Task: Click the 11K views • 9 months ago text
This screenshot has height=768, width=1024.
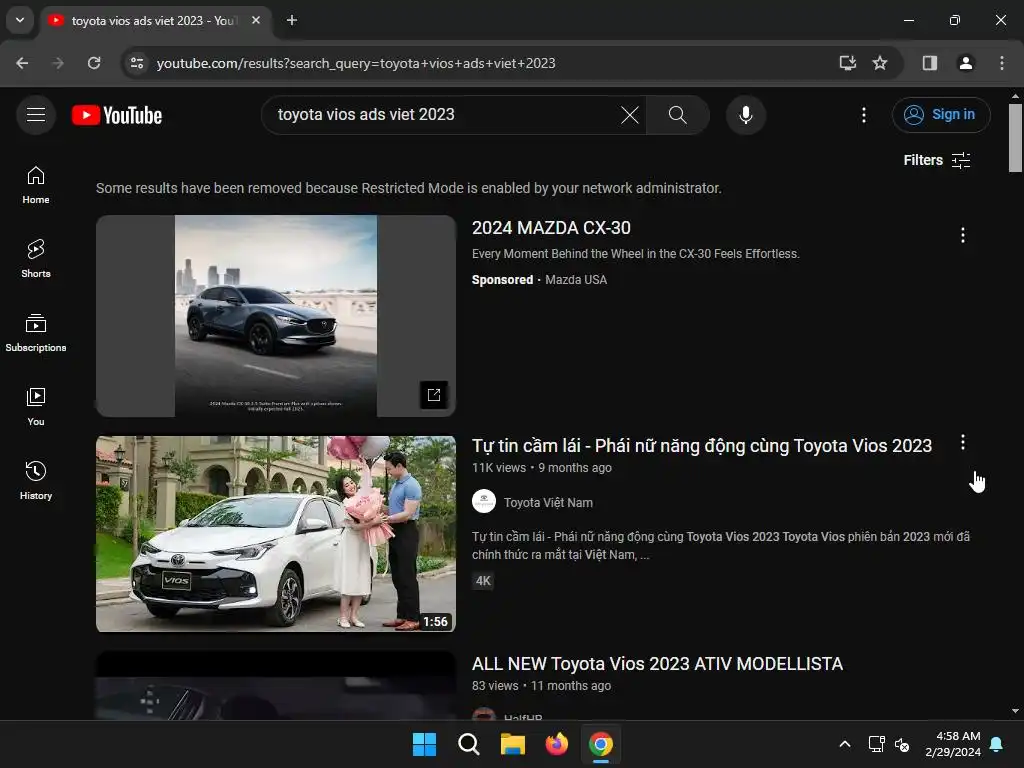Action: (x=542, y=468)
